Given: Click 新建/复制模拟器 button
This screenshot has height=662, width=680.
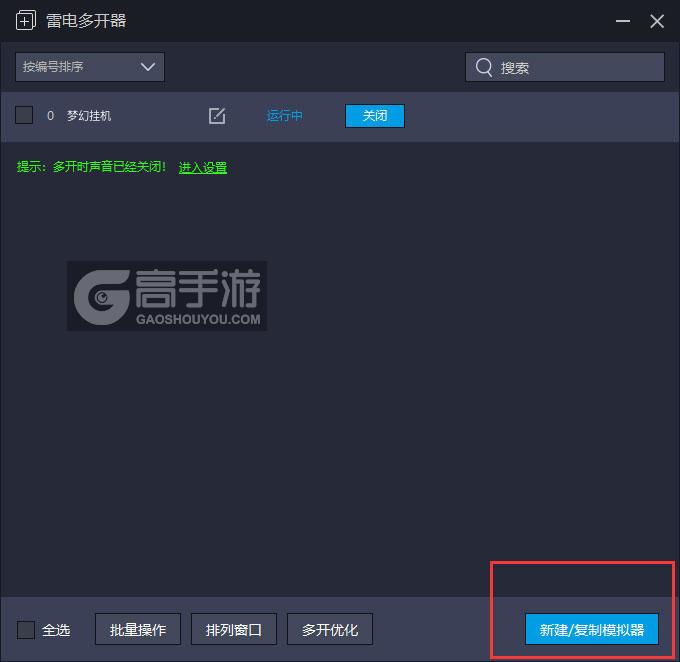Looking at the screenshot, I should [x=592, y=629].
